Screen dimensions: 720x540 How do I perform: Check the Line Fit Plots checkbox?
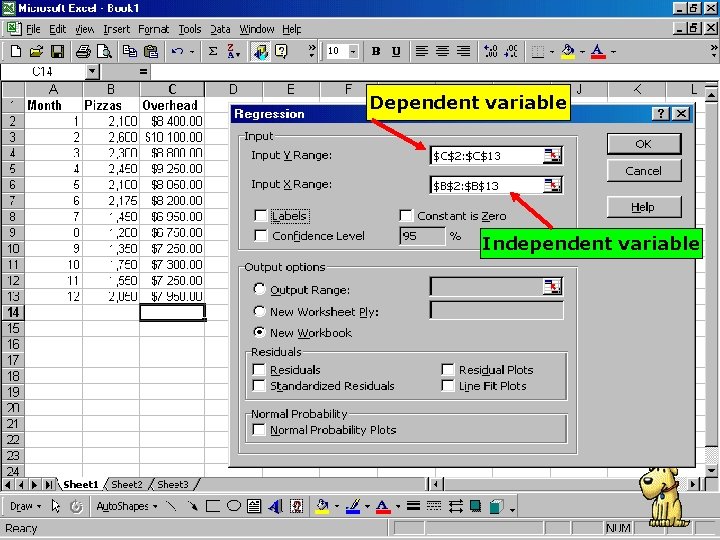(x=448, y=386)
